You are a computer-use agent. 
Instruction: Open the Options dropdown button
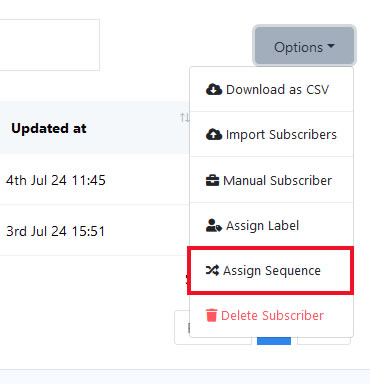pyautogui.click(x=304, y=46)
